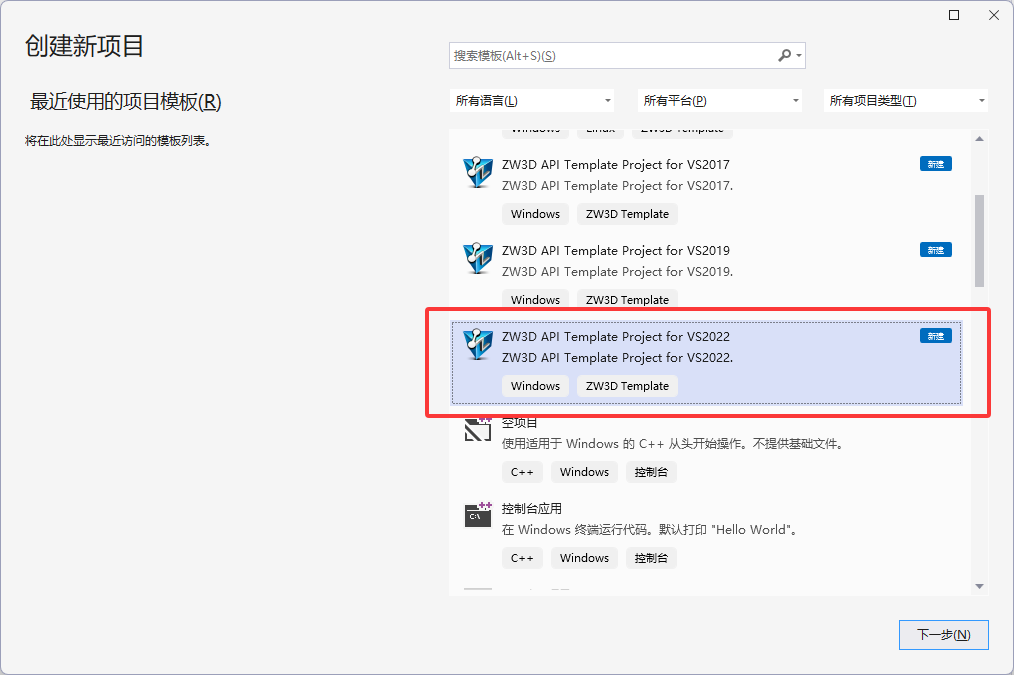Open the 所有平台 platform filter dropdown
The image size is (1014, 675).
[720, 101]
